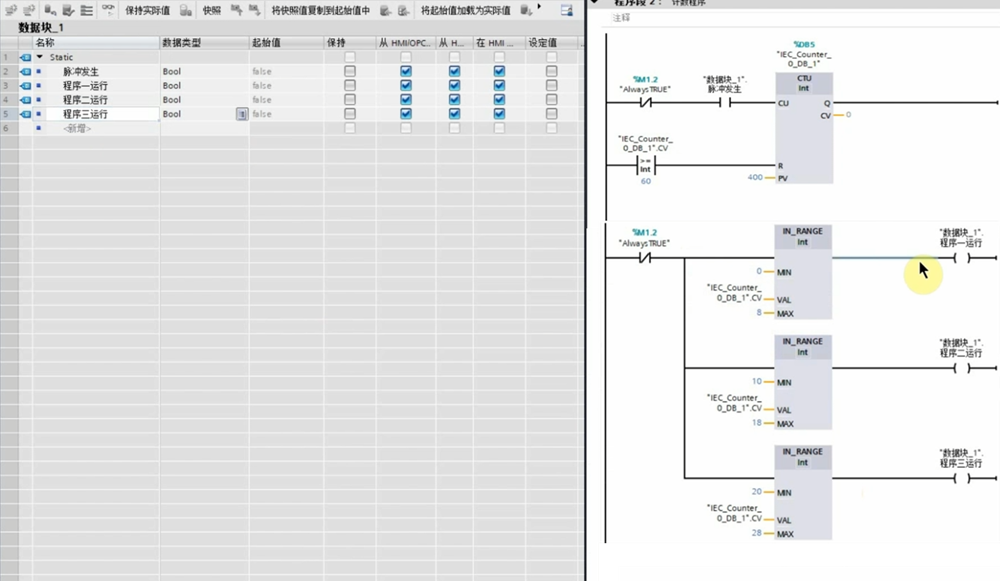
Task: Toggle 设定值 checkbox for 程序三运行 row
Action: click(x=551, y=114)
